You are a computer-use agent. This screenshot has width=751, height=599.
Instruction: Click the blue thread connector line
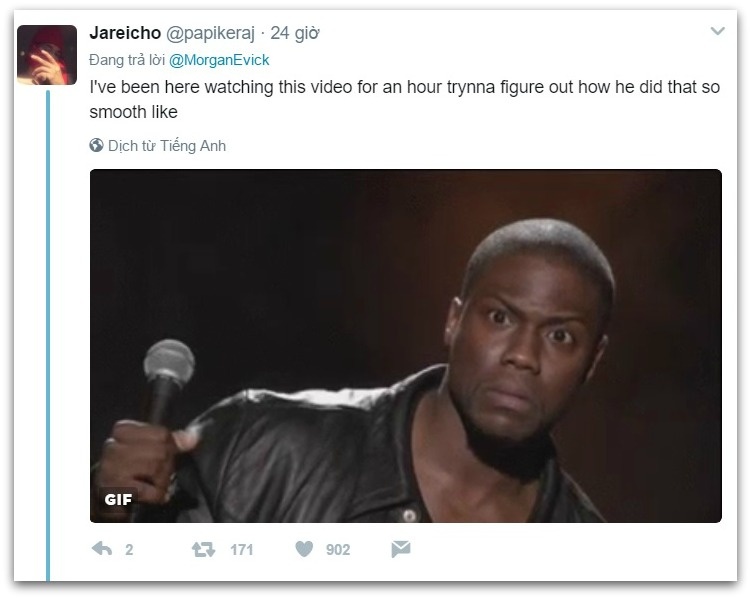48,335
